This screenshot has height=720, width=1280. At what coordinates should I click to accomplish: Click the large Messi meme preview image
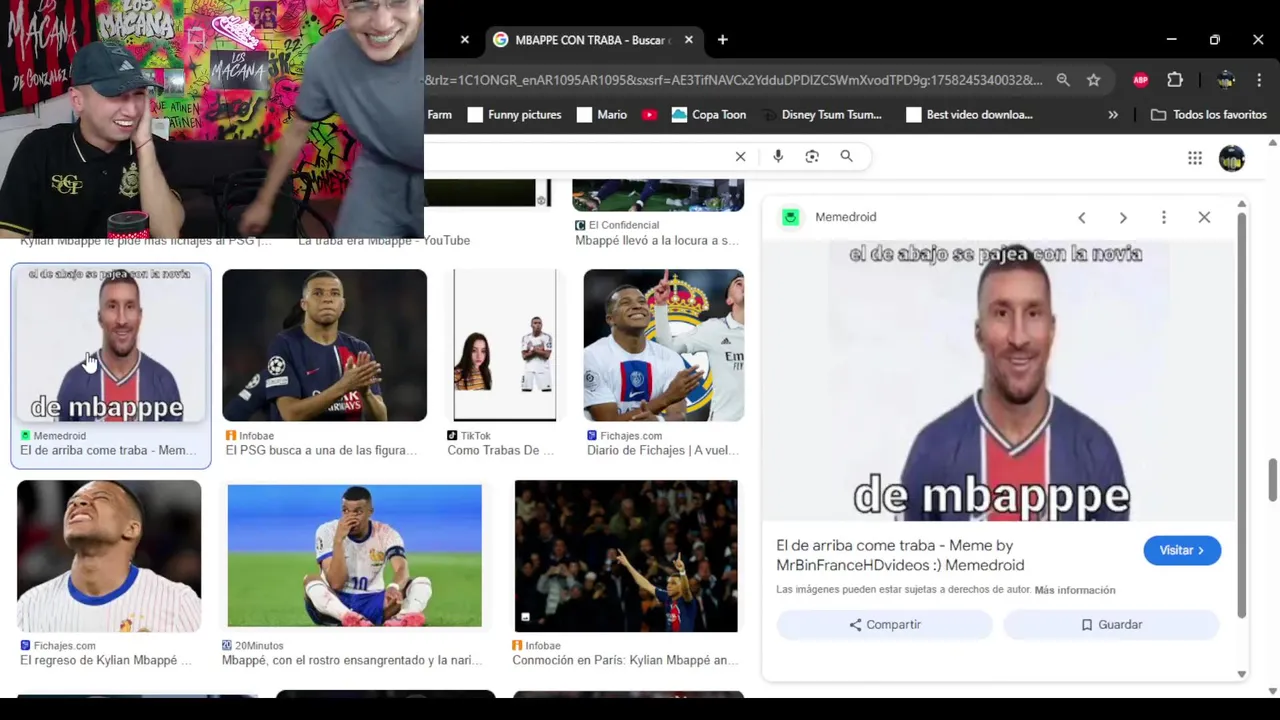coord(998,380)
